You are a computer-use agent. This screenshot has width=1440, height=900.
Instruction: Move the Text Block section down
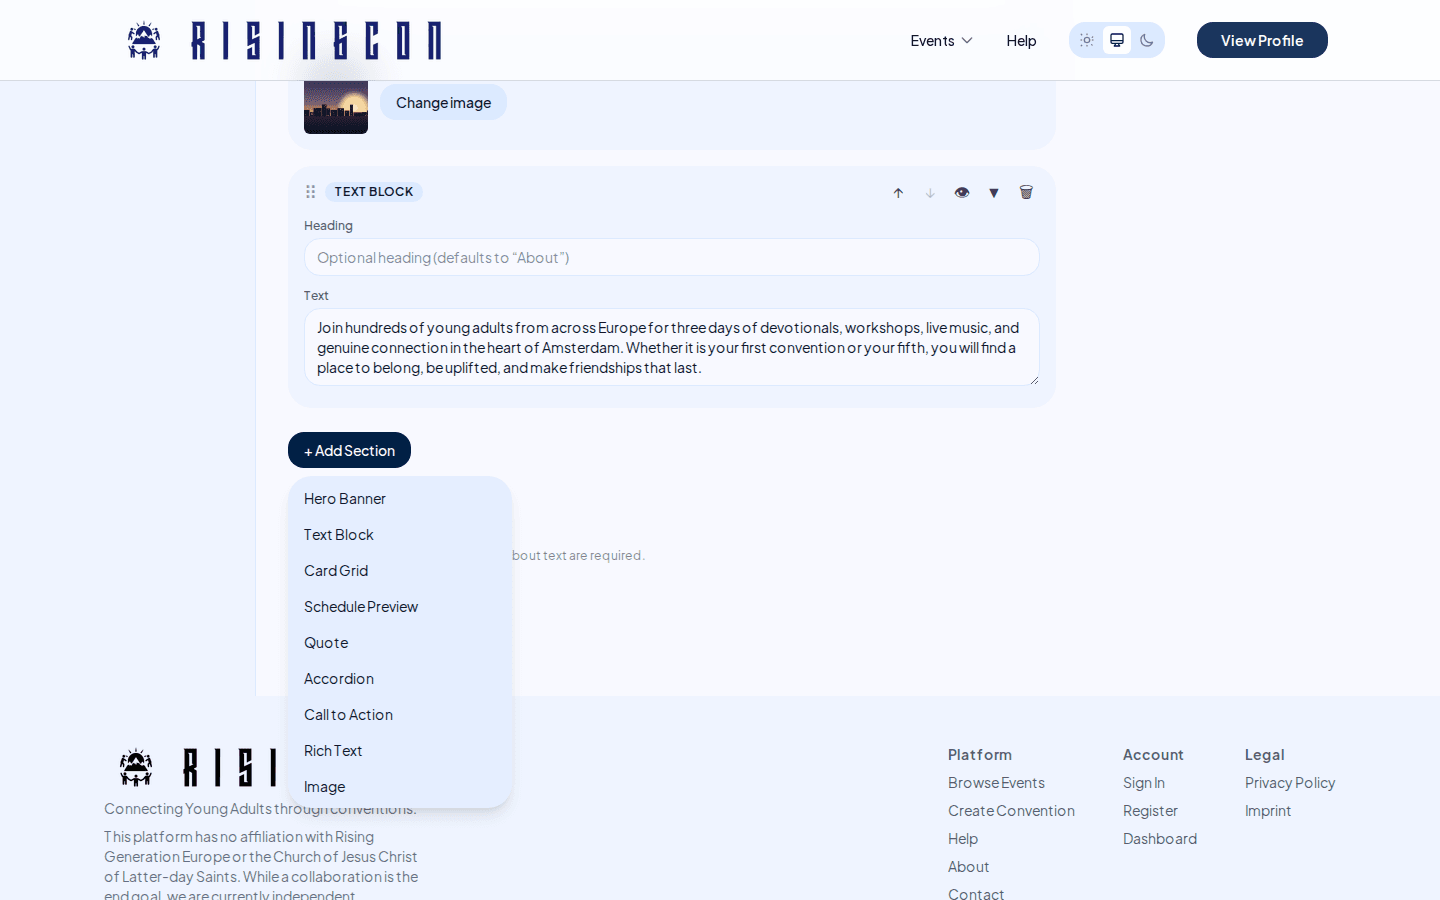coord(930,193)
